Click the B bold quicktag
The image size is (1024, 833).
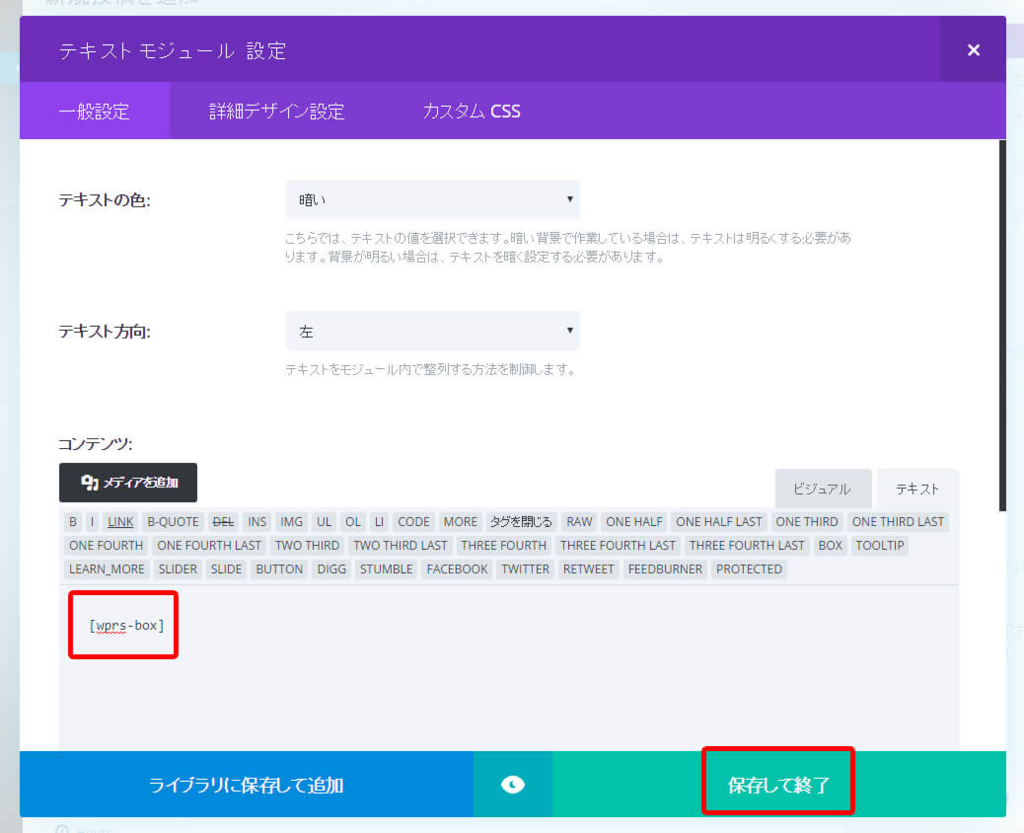click(x=73, y=522)
